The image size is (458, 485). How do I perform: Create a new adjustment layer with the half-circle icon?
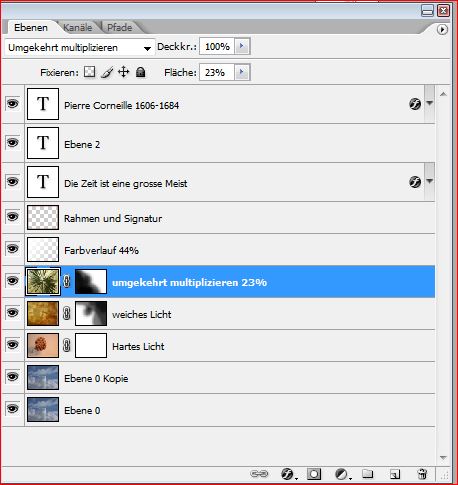pos(342,474)
